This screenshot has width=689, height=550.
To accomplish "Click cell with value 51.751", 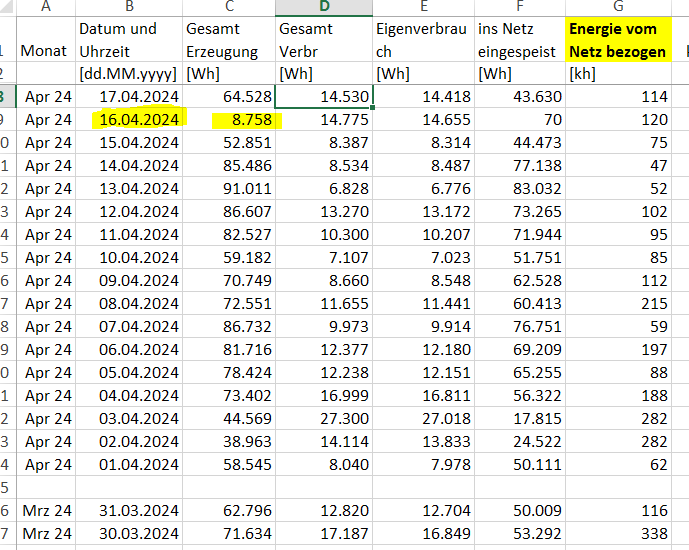I will coord(520,257).
